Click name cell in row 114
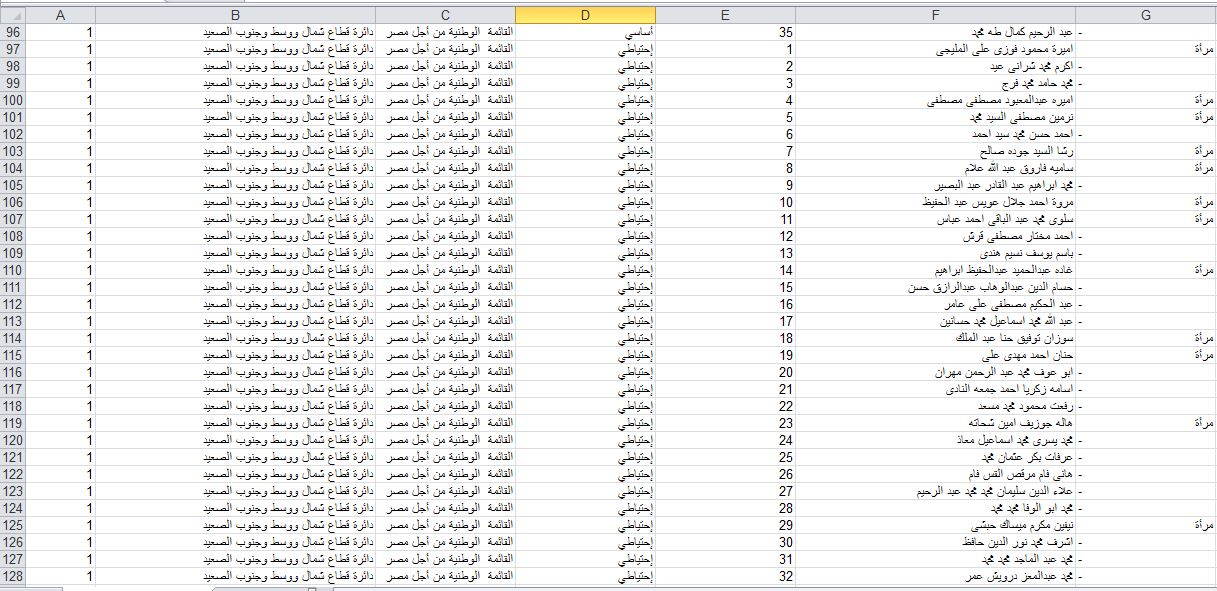 (935, 338)
